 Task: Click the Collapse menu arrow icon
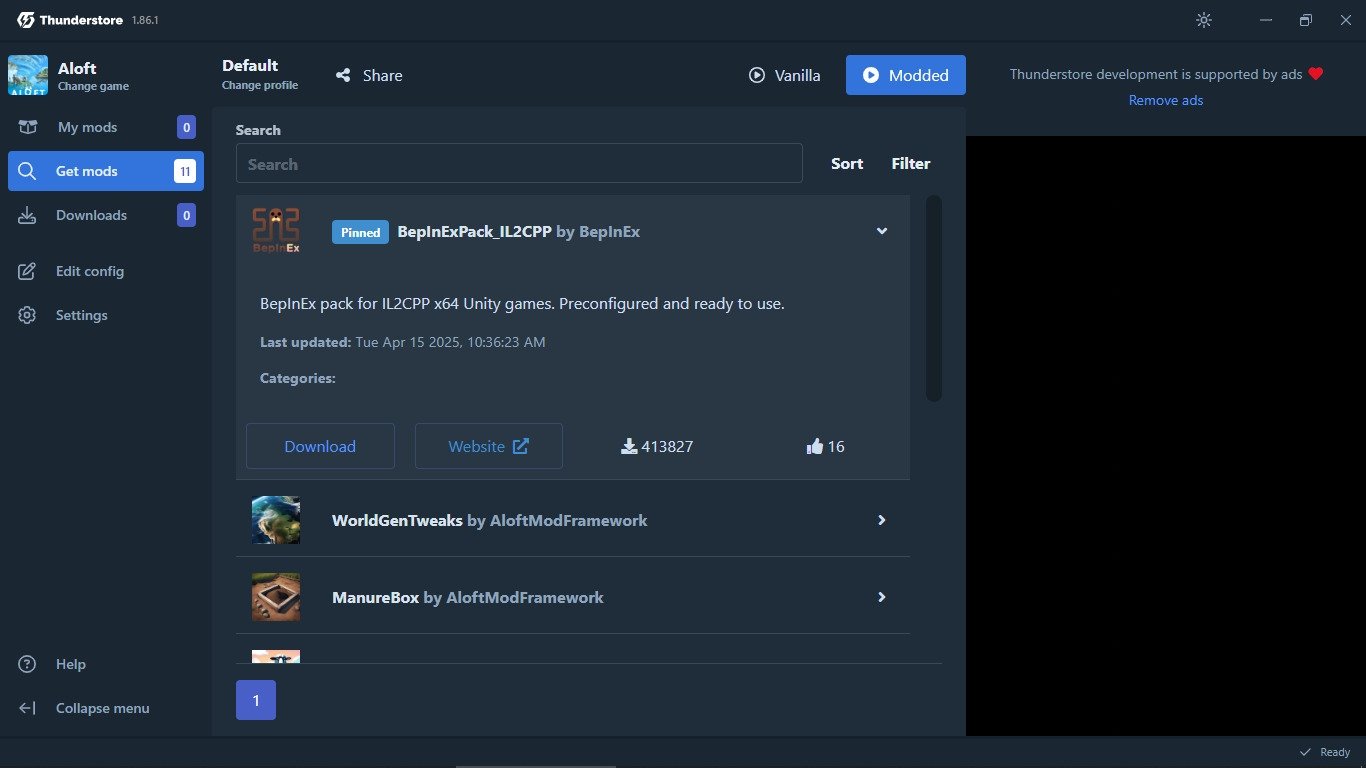point(27,708)
